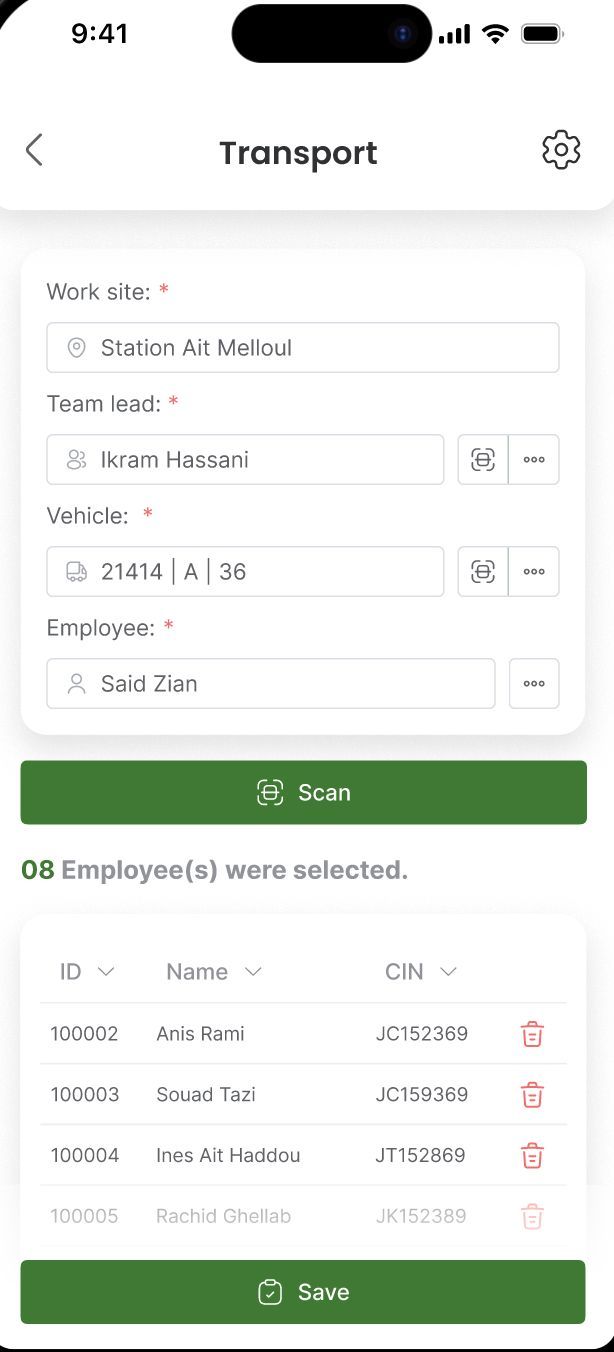
Task: Click the Team lead input field
Action: (x=245, y=460)
